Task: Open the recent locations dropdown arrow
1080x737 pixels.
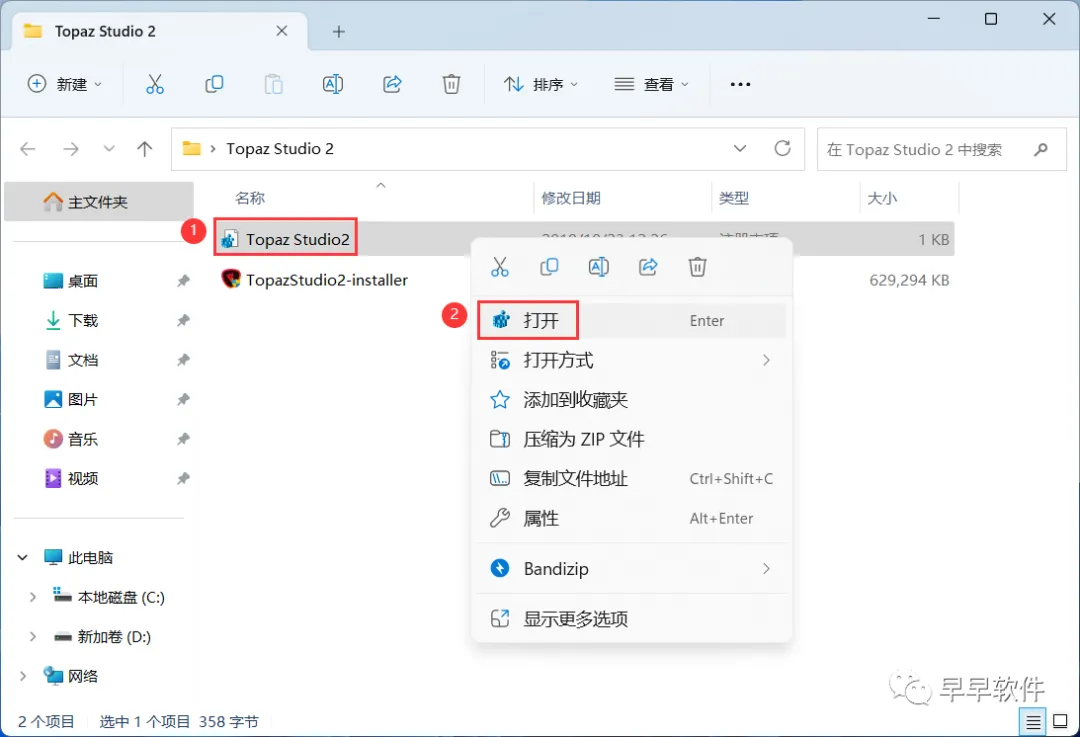Action: coord(109,149)
